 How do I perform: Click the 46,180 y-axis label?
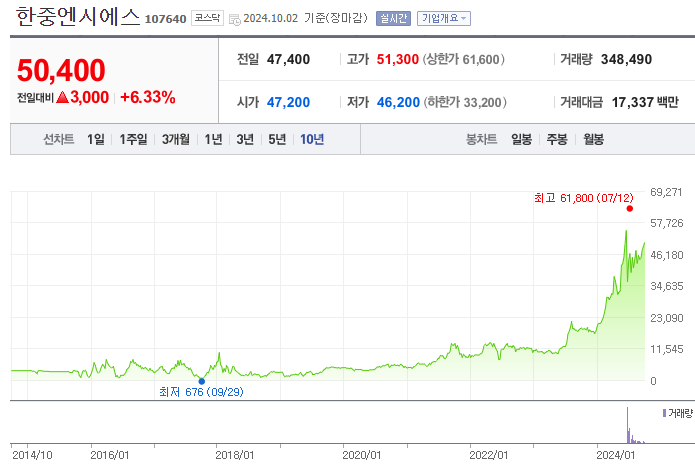click(667, 255)
